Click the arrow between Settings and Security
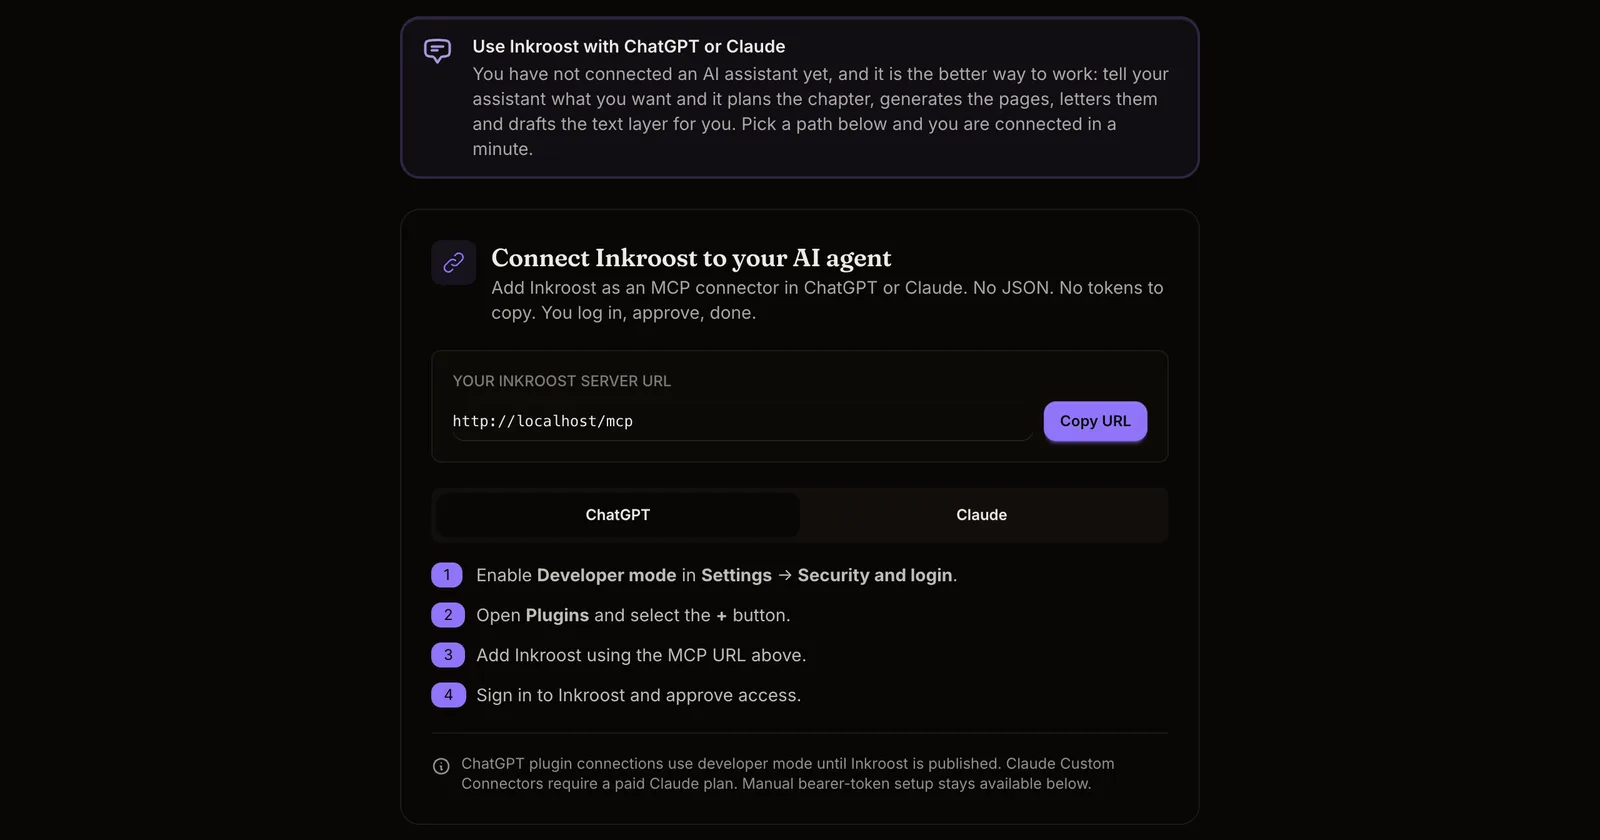The width and height of the screenshot is (1600, 840). (785, 575)
